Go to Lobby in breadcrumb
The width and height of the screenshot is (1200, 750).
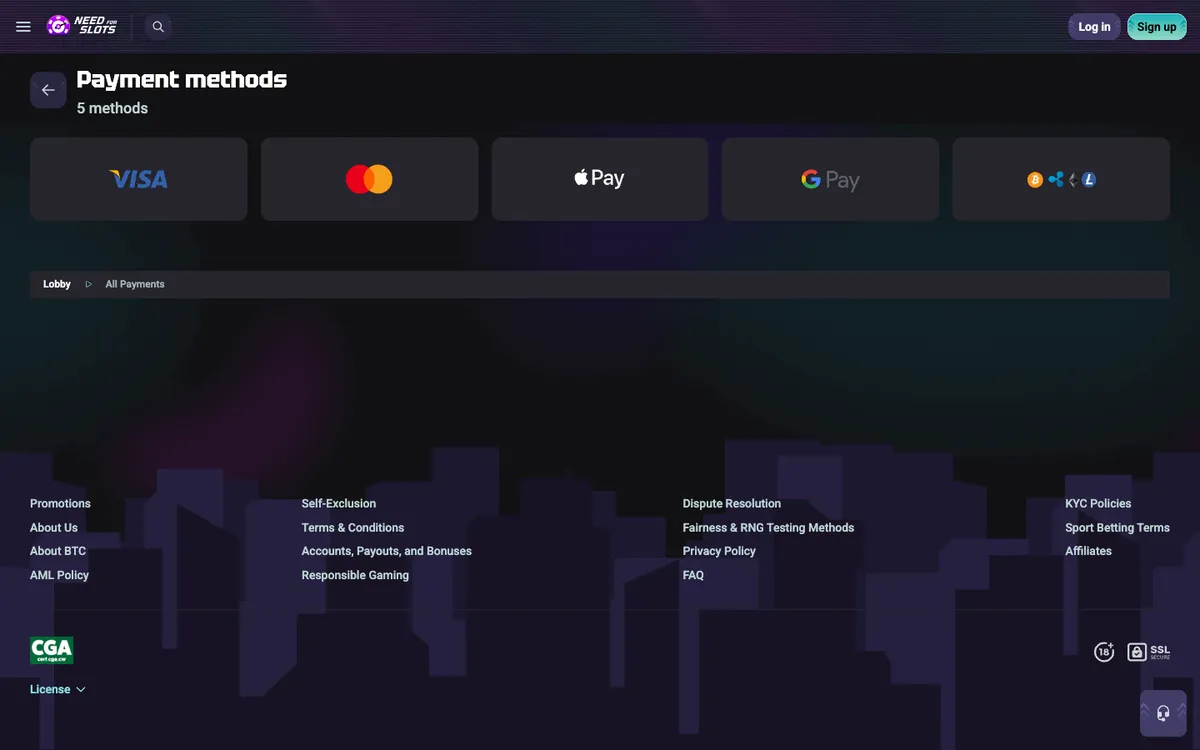[x=57, y=284]
